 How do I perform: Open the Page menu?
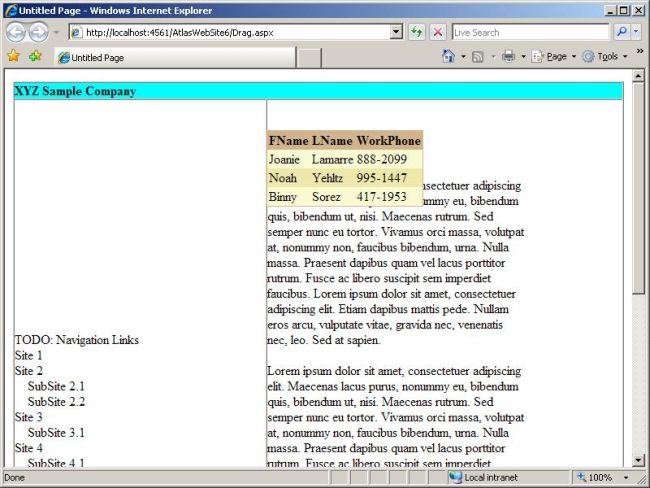coord(554,56)
